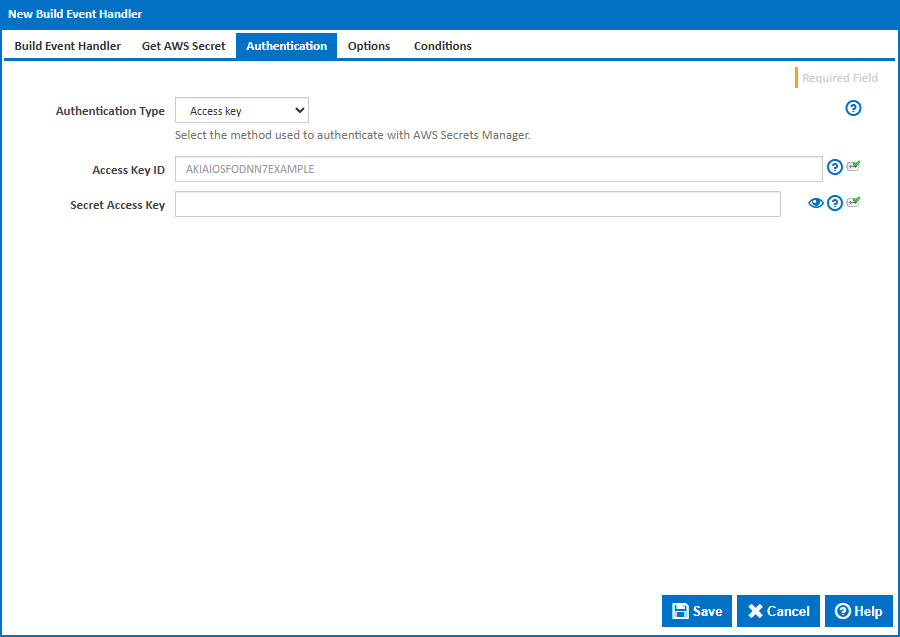Click the help icon beside Secret Access Key
Viewport: 900px width, 637px height.
tap(835, 203)
